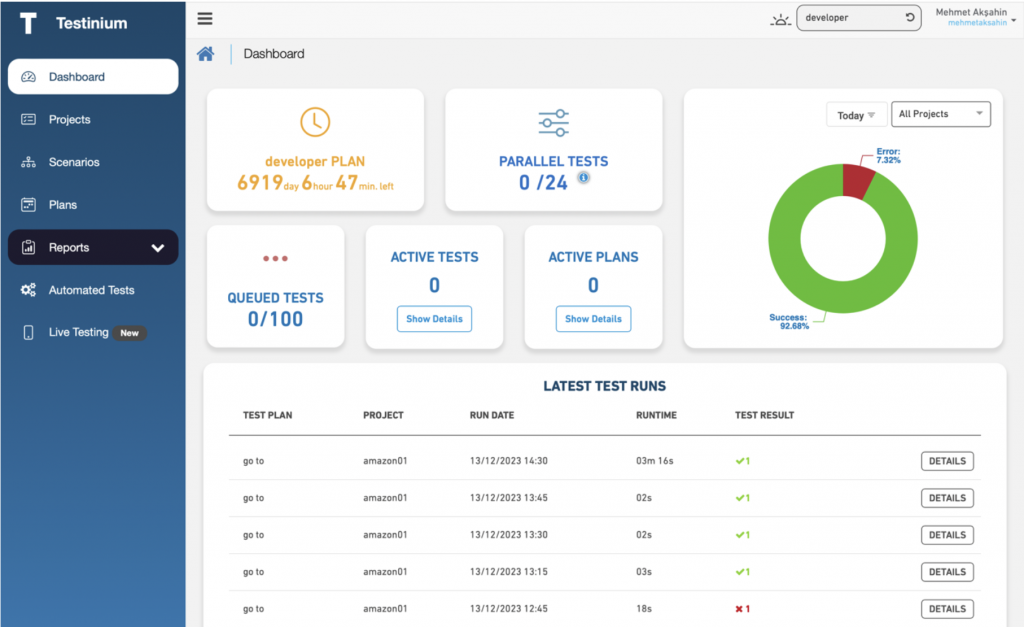Click the clock icon on developer plan card
Screen dimensions: 1024x627
click(x=315, y=122)
